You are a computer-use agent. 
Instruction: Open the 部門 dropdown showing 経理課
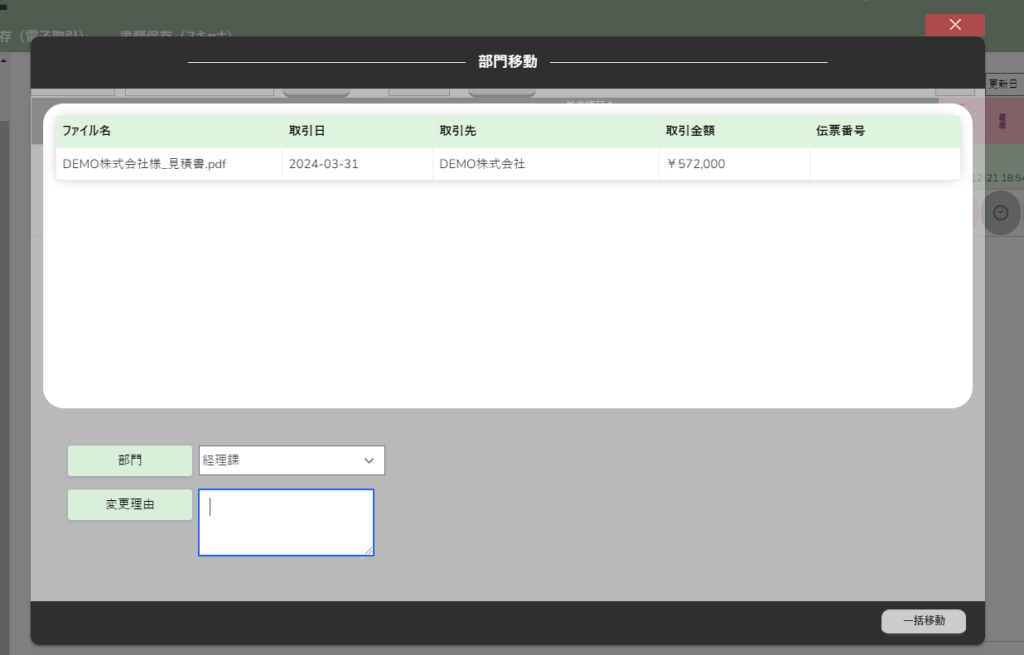291,460
